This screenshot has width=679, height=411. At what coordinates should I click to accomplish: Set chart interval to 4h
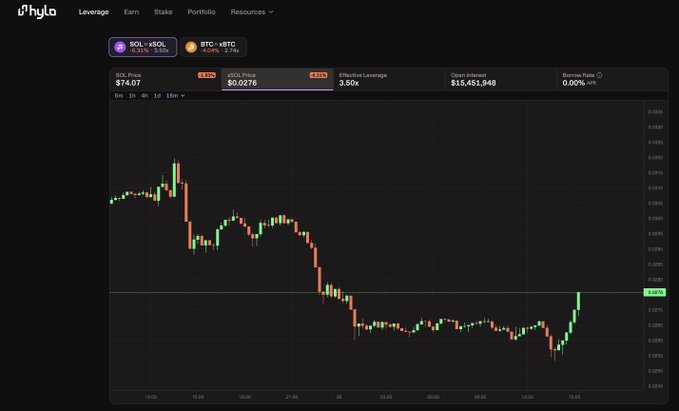(145, 95)
